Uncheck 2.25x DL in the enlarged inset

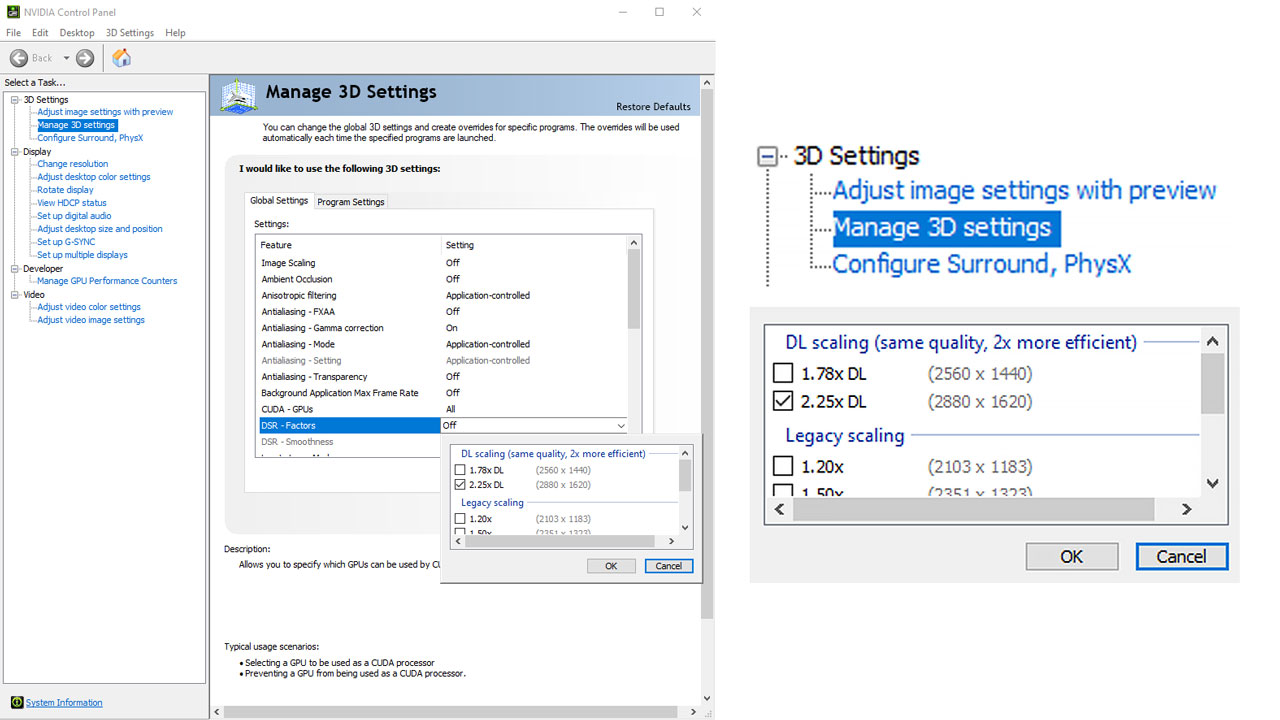(783, 402)
